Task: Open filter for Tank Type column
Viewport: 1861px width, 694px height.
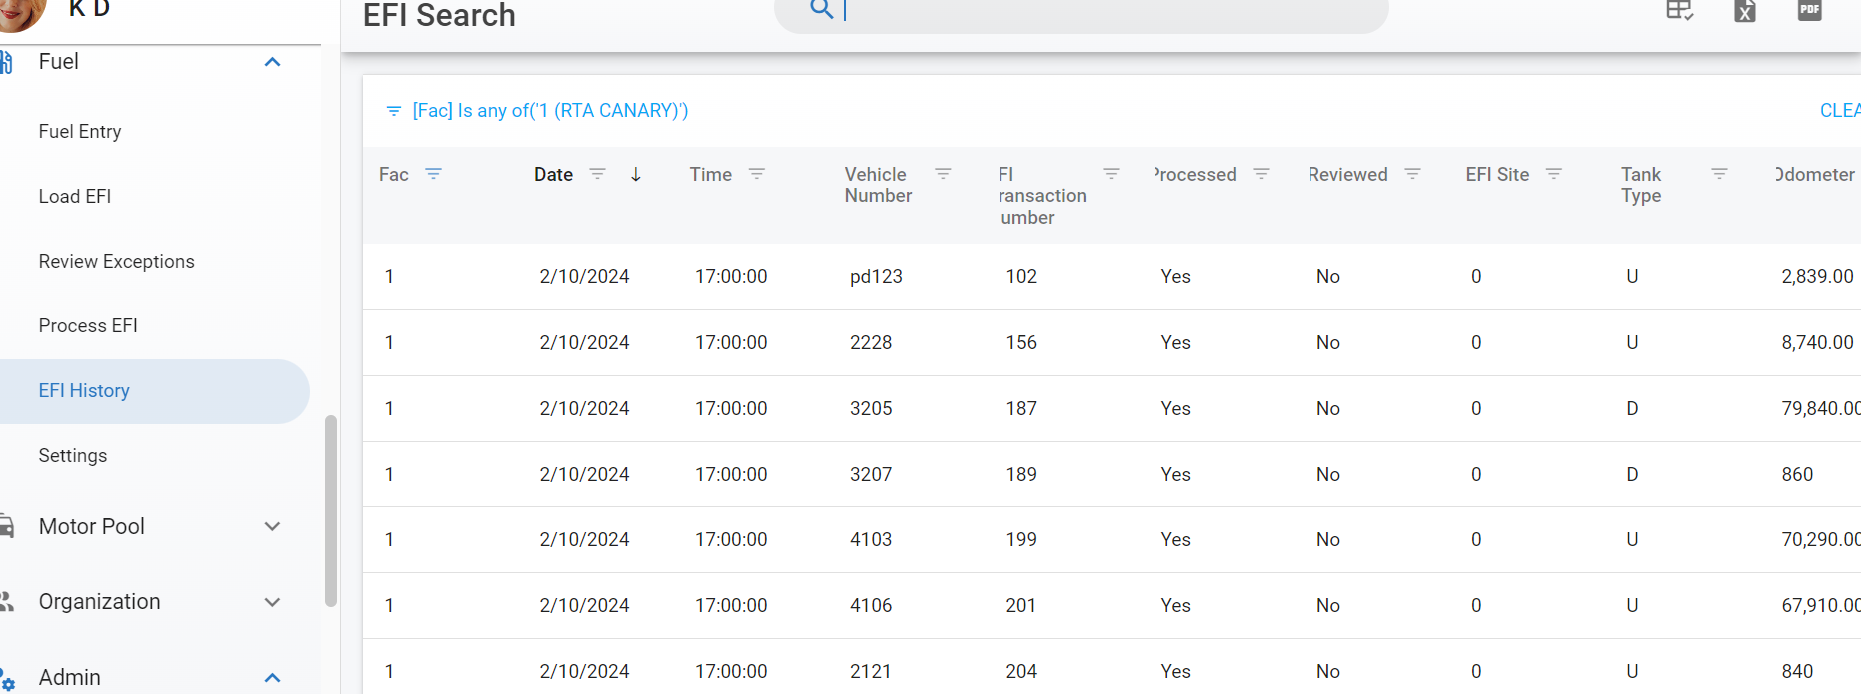Action: tap(1719, 174)
